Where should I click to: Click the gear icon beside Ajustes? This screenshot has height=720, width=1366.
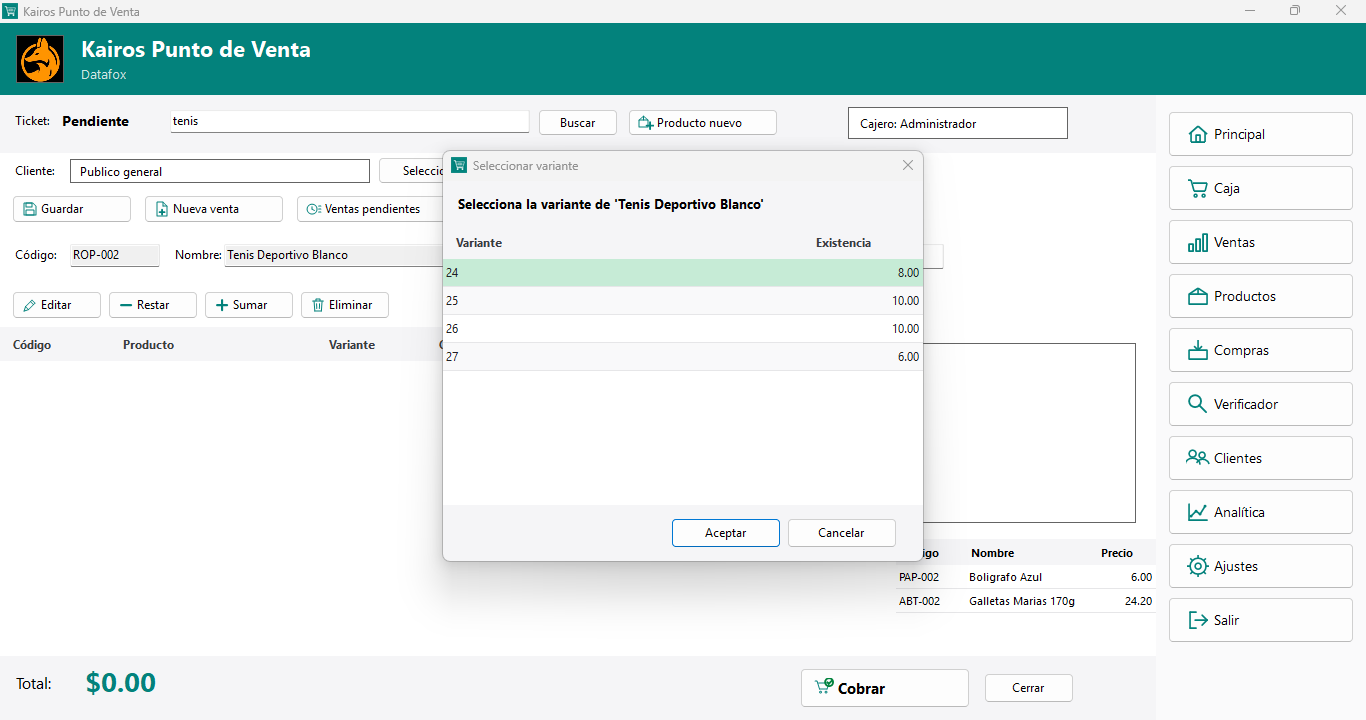[x=1197, y=566]
